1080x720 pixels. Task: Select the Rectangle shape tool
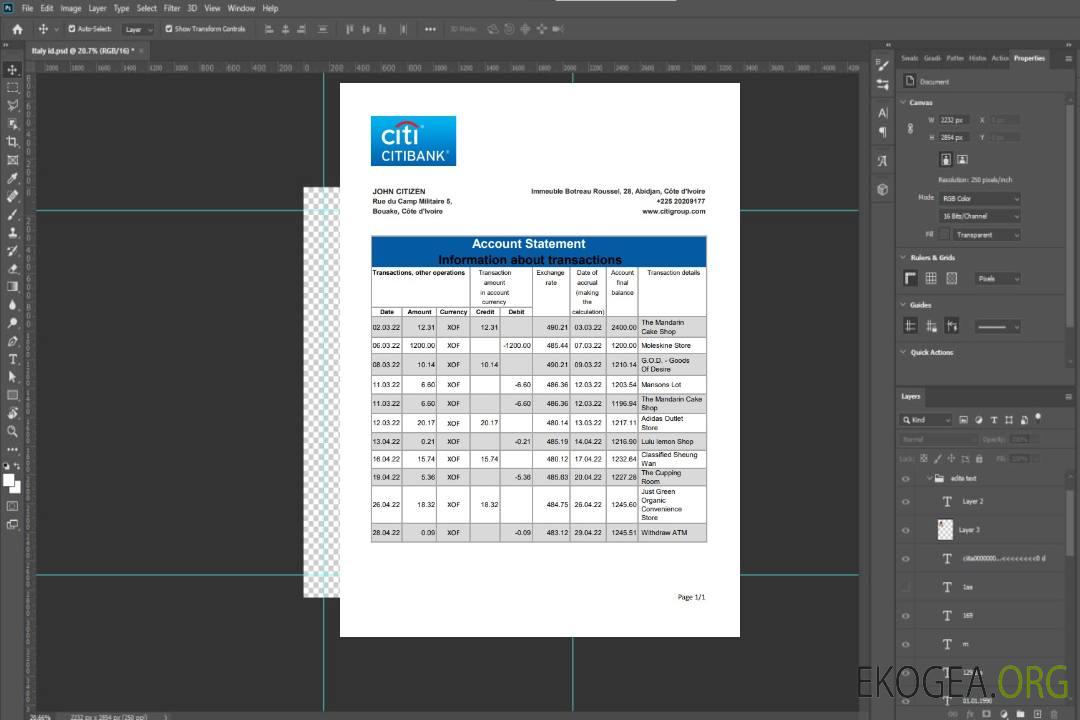pyautogui.click(x=12, y=395)
